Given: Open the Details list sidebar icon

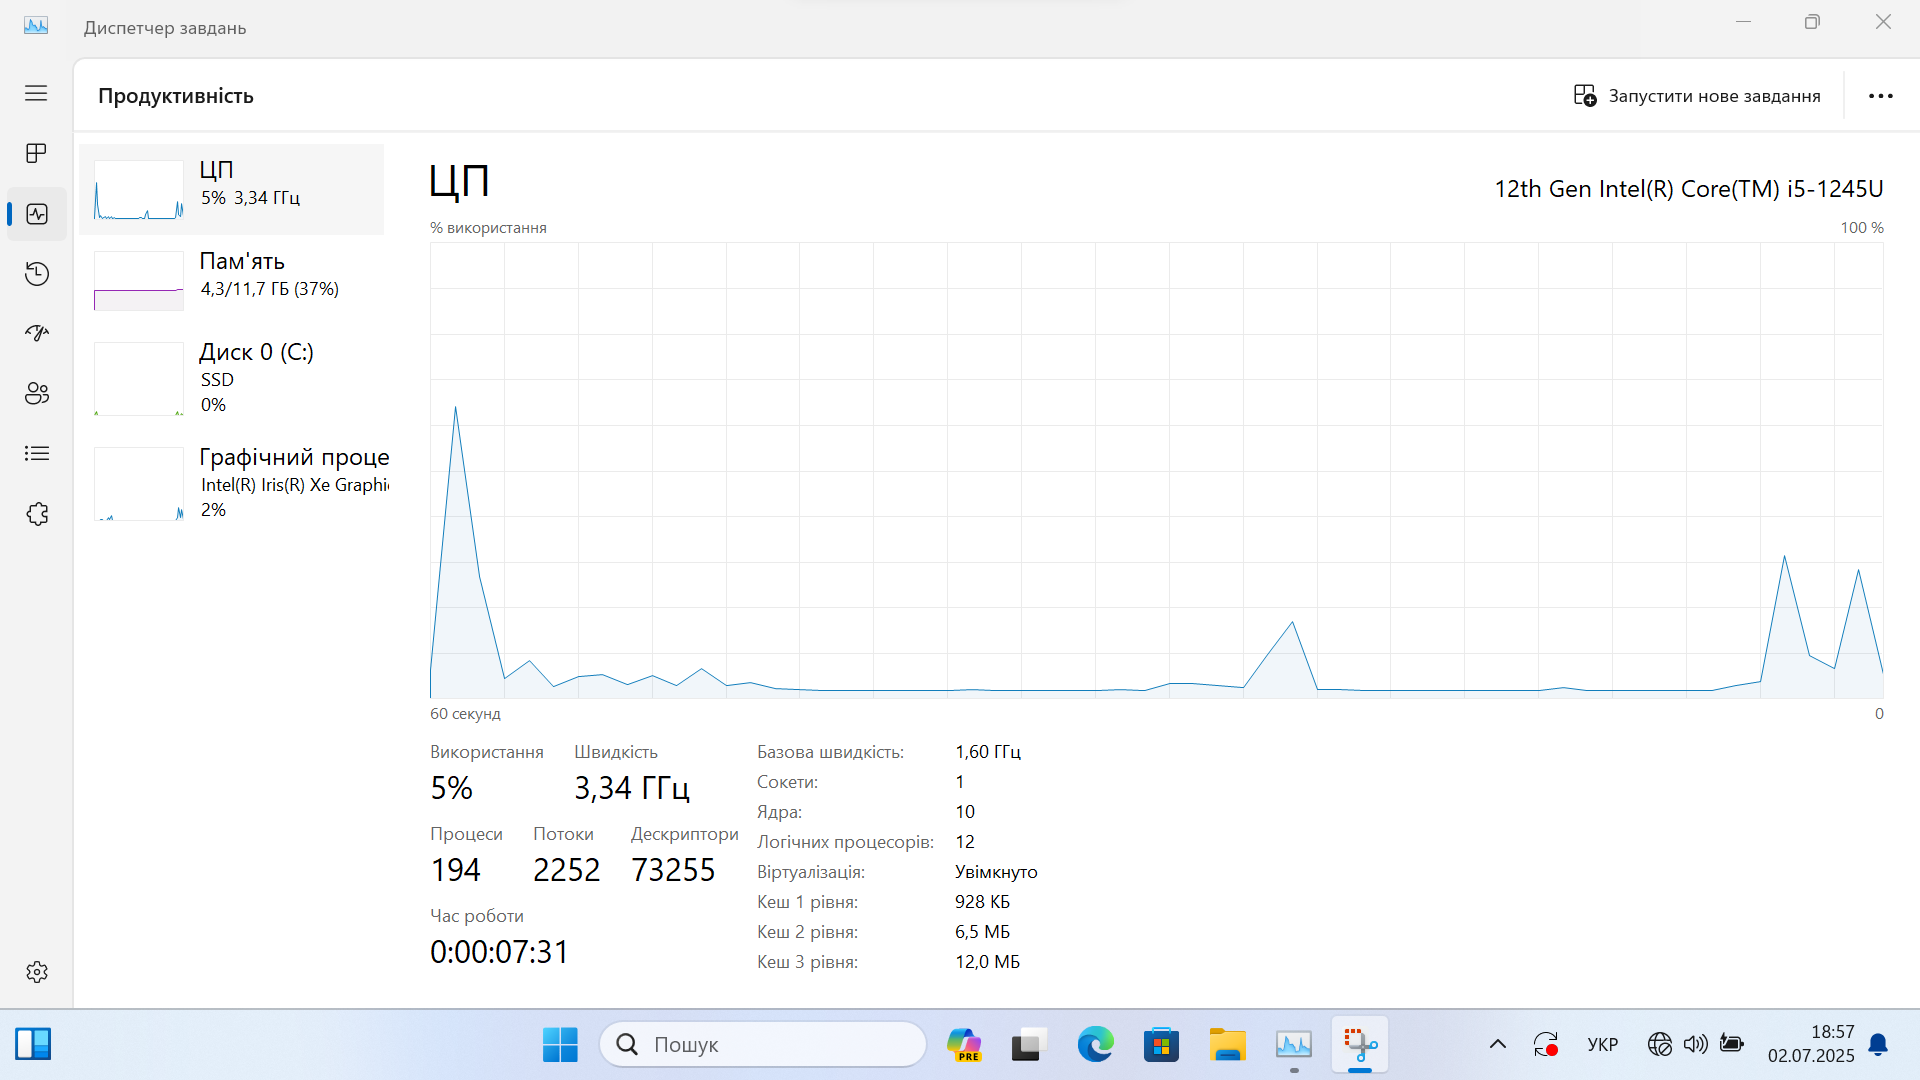Looking at the screenshot, I should point(37,454).
